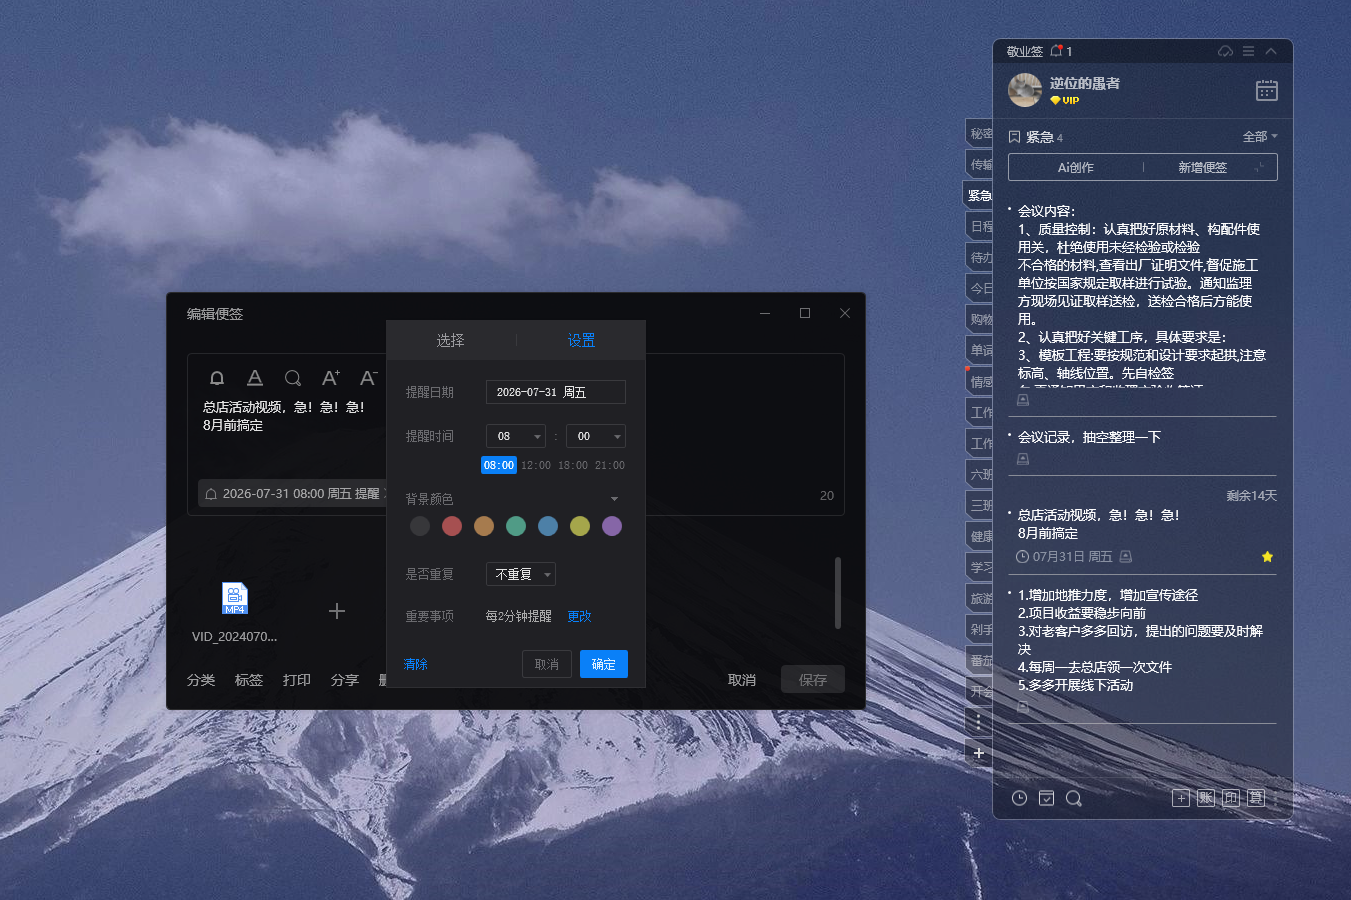Select the 健康 category tab in sidebar
This screenshot has height=900, width=1351.
tap(980, 536)
